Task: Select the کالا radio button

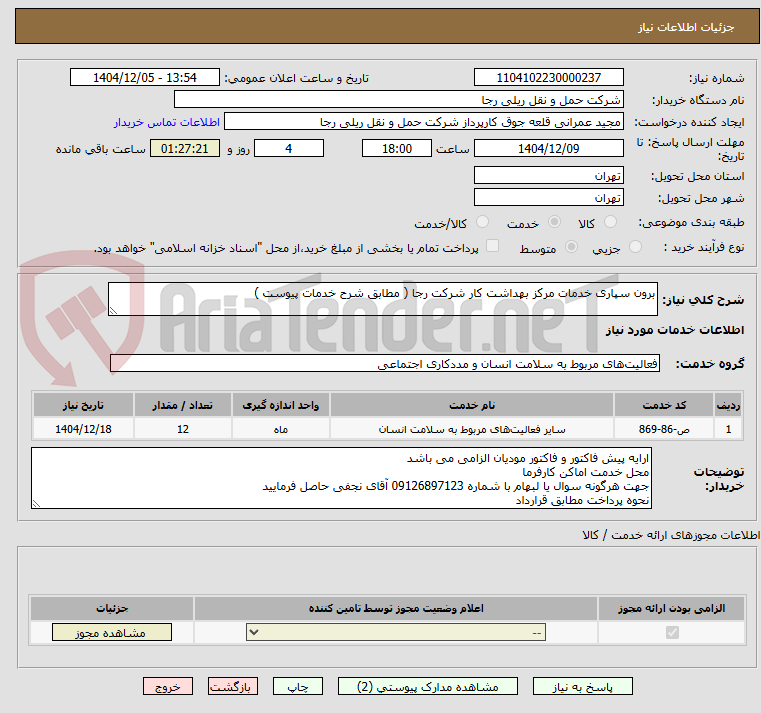Action: [x=610, y=222]
